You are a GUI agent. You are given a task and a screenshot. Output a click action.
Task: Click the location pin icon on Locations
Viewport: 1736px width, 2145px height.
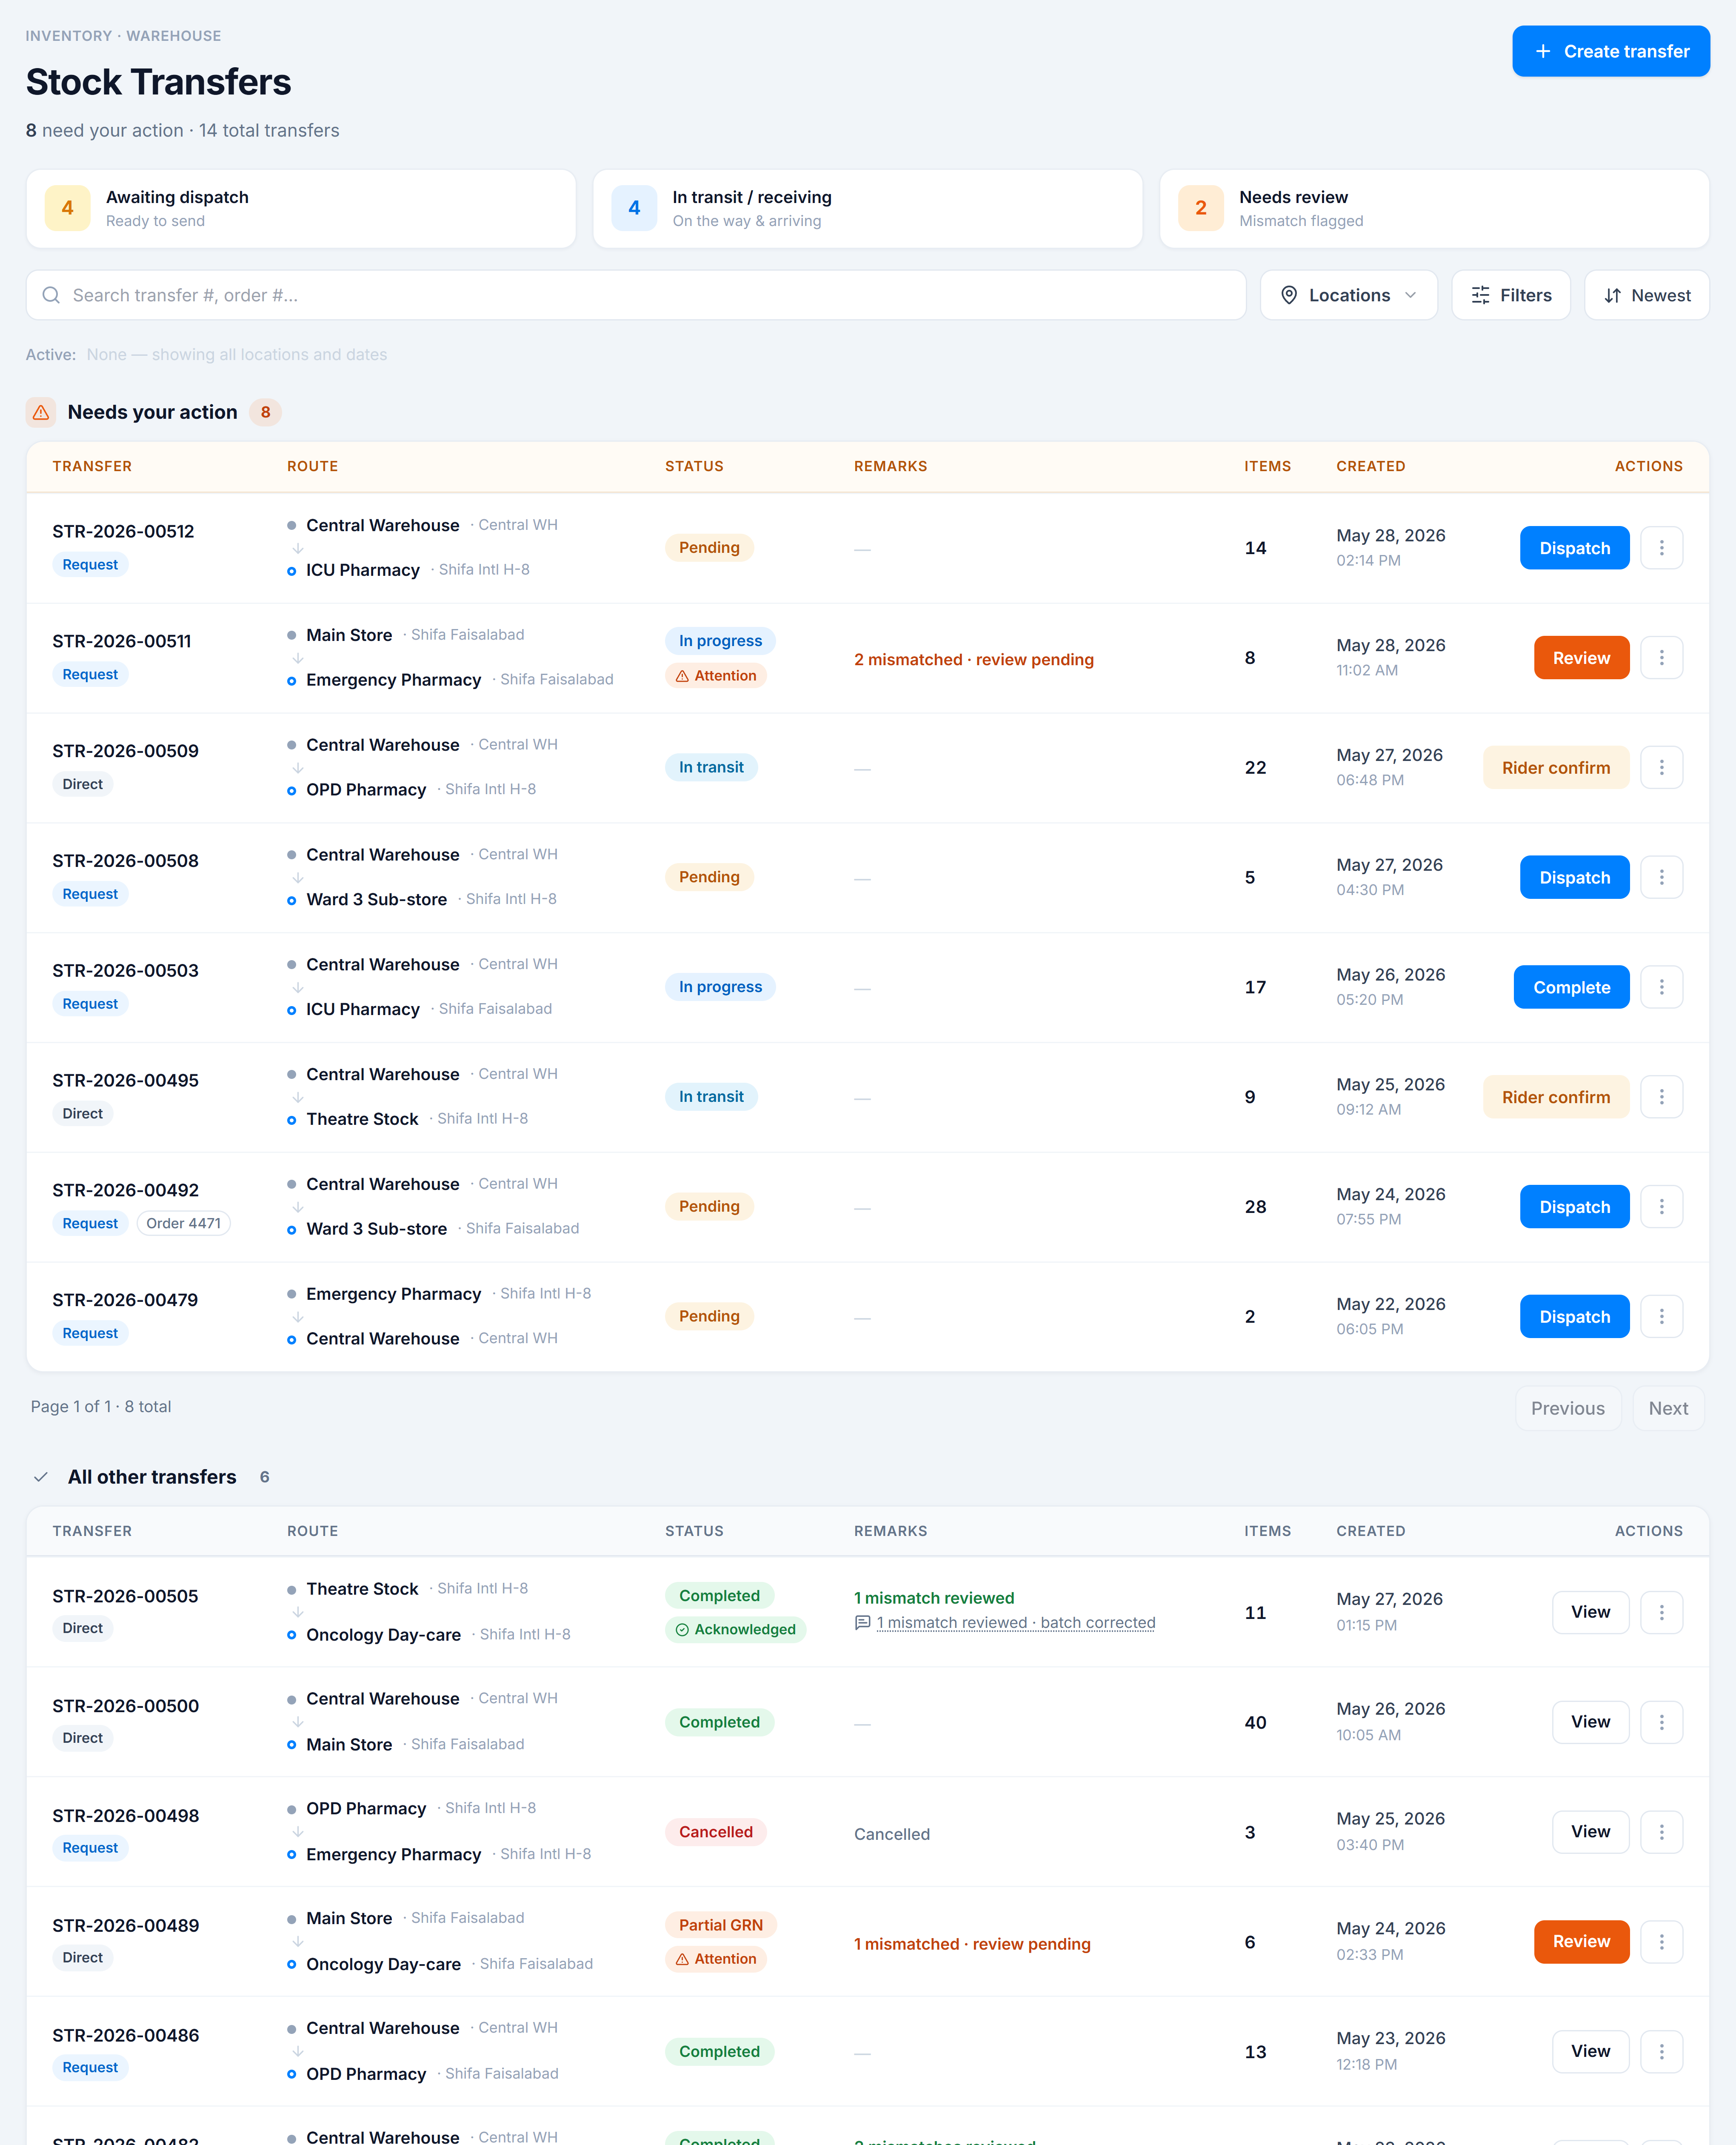point(1289,295)
